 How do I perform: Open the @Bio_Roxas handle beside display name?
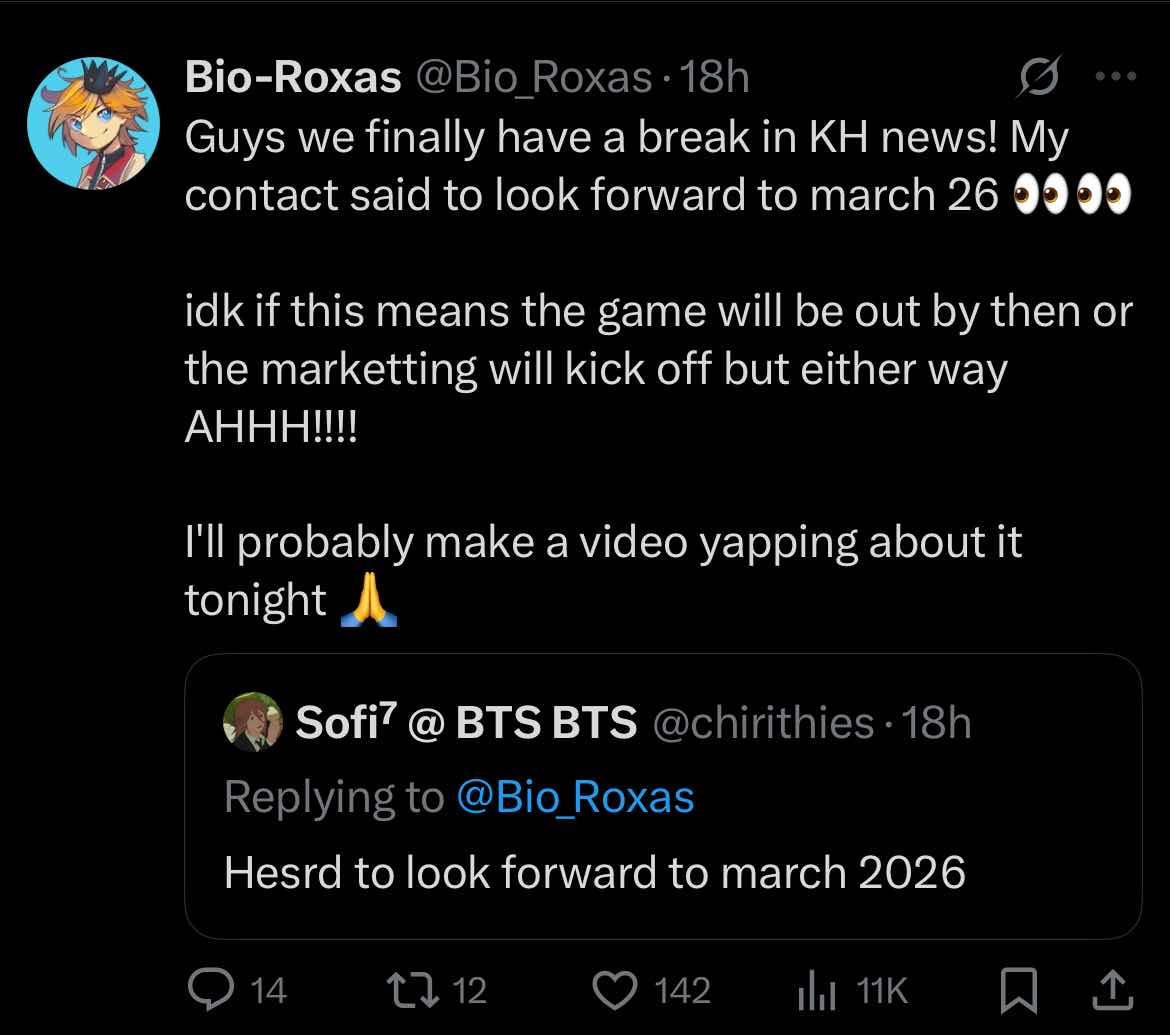[x=533, y=77]
